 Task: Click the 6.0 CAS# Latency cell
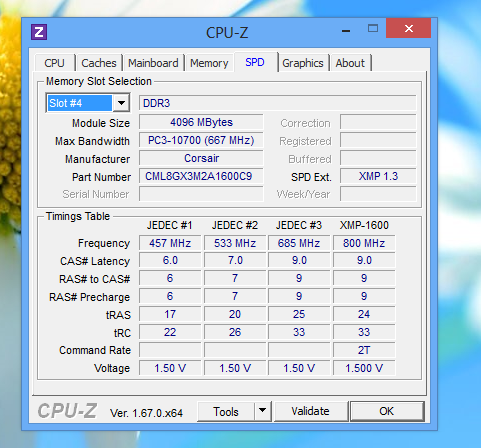coord(170,260)
